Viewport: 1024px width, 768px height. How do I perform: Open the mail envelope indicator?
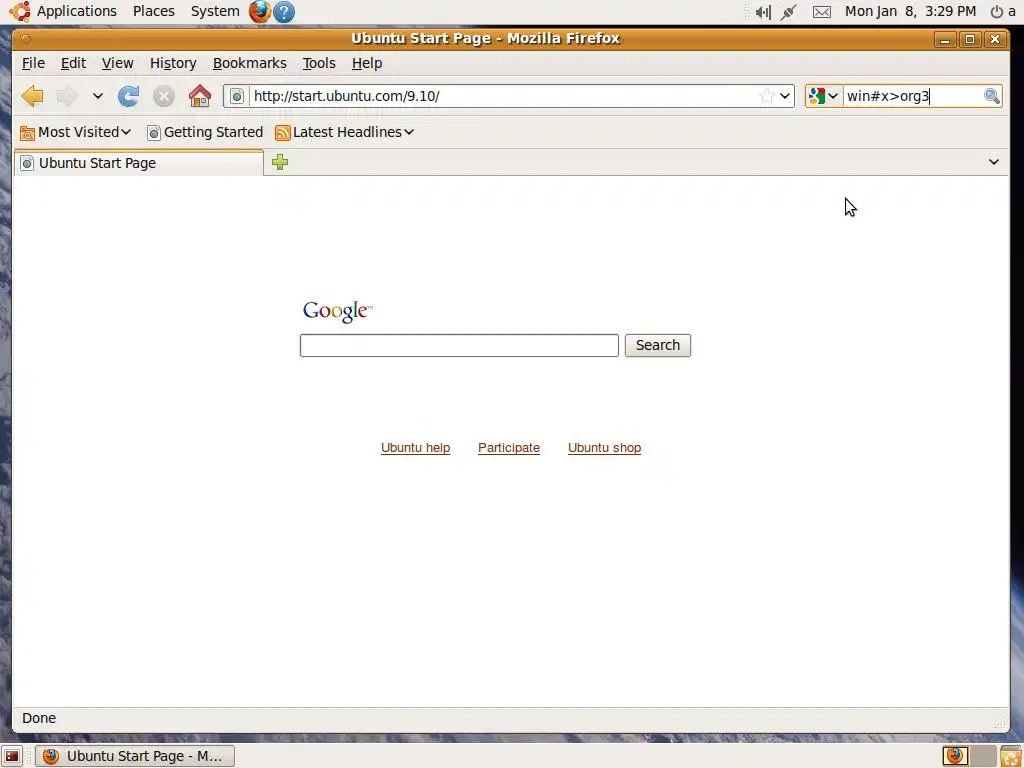(822, 12)
